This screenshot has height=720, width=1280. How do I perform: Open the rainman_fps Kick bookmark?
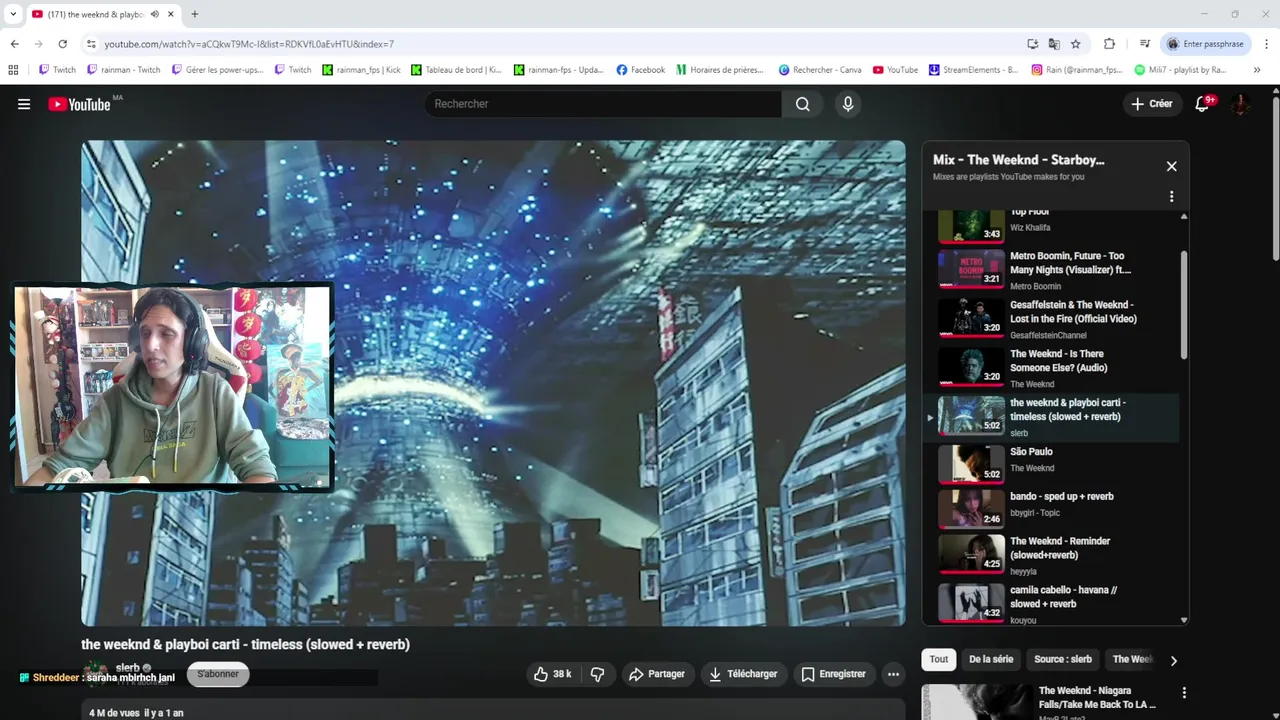click(361, 70)
